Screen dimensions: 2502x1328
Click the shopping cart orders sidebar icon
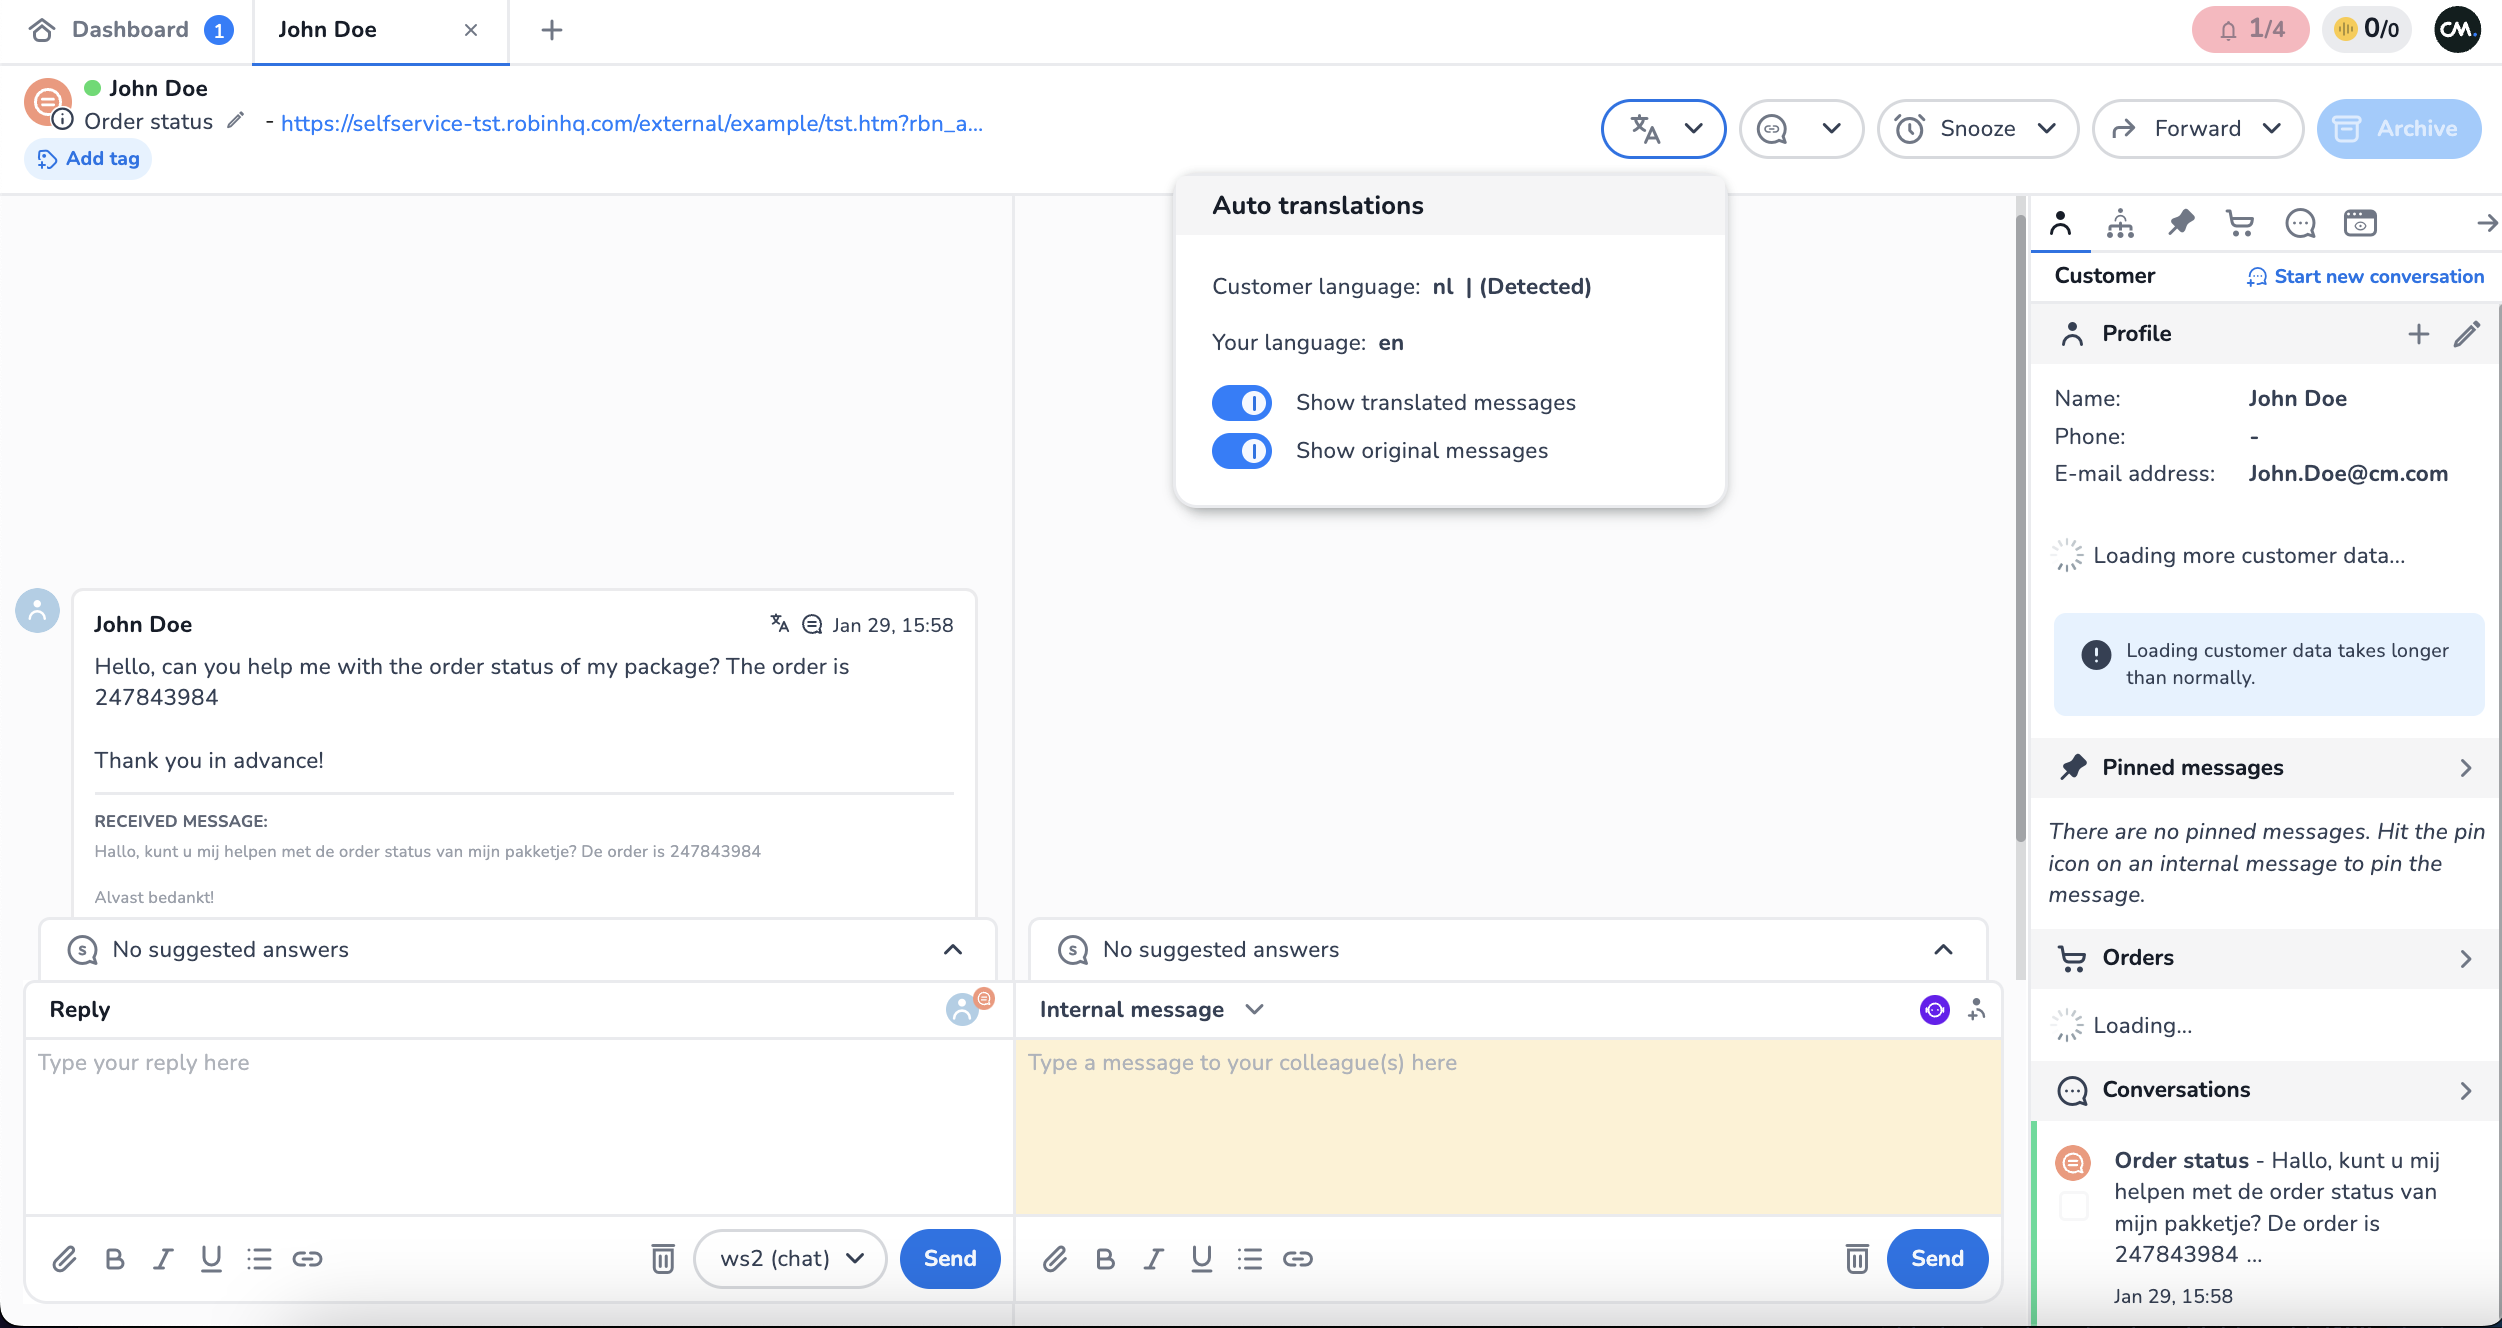2240,223
